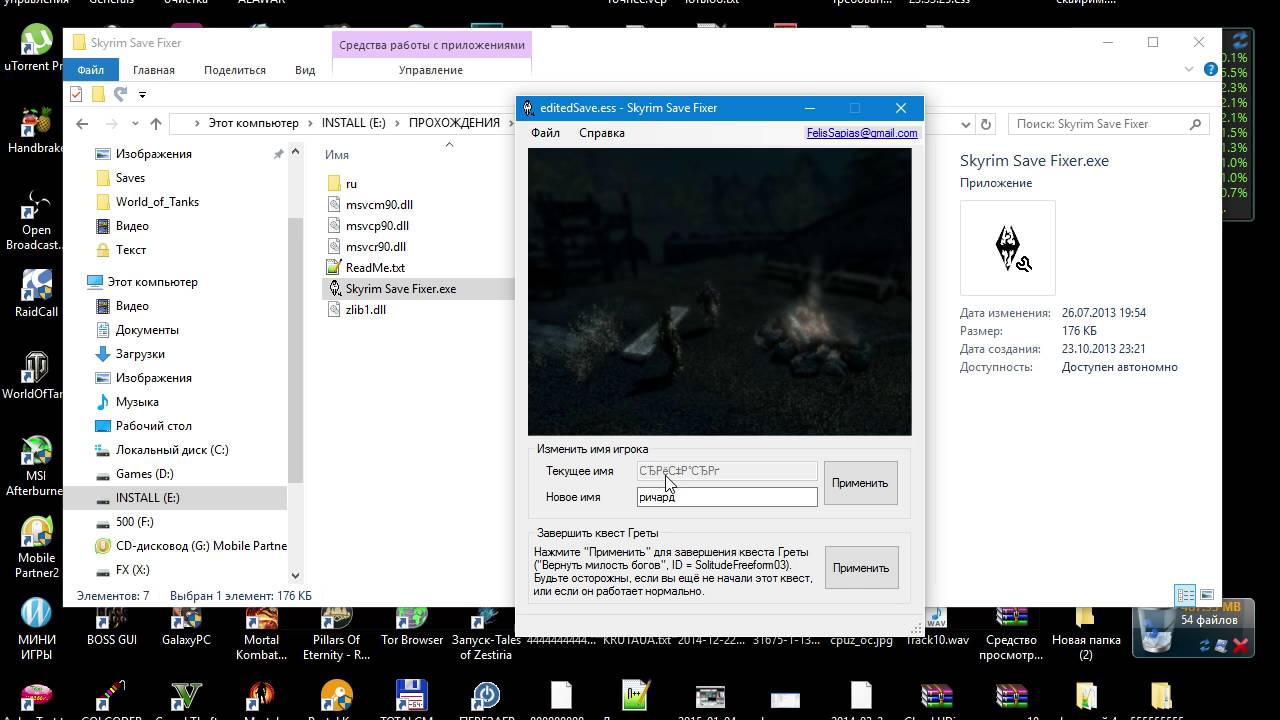This screenshot has width=1280, height=720.
Task: Open the Open Broadcaster desktop shortcut
Action: coord(36,221)
